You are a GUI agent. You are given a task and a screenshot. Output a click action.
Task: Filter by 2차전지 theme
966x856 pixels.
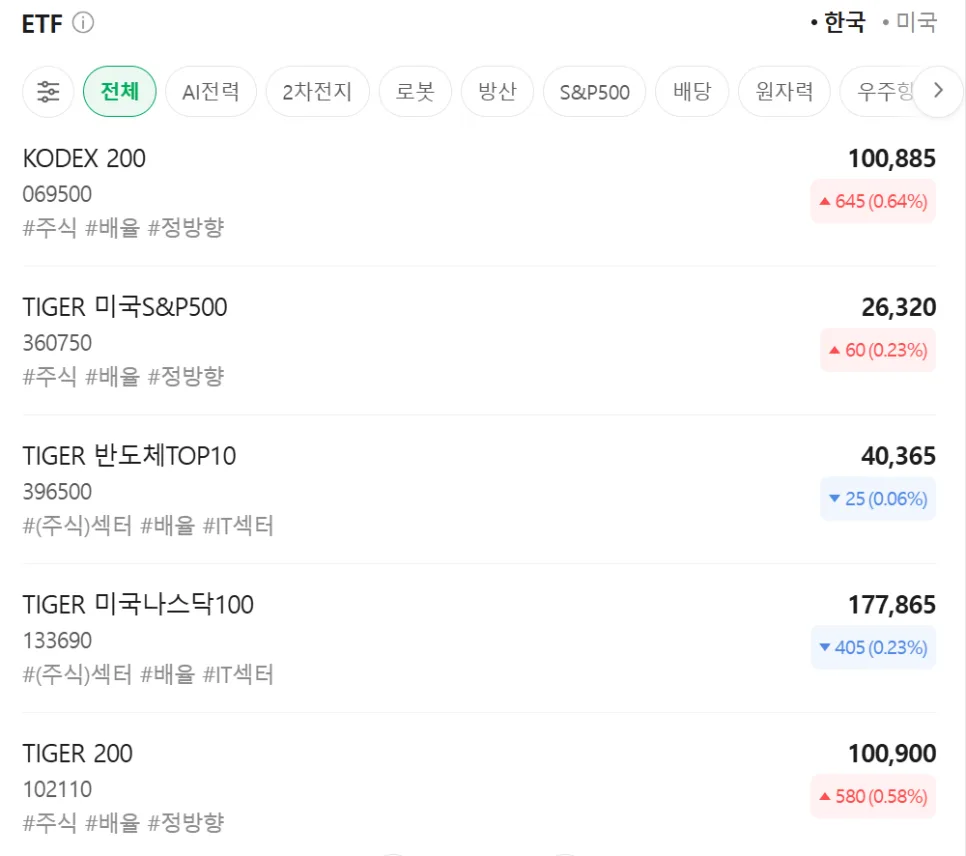coord(317,91)
